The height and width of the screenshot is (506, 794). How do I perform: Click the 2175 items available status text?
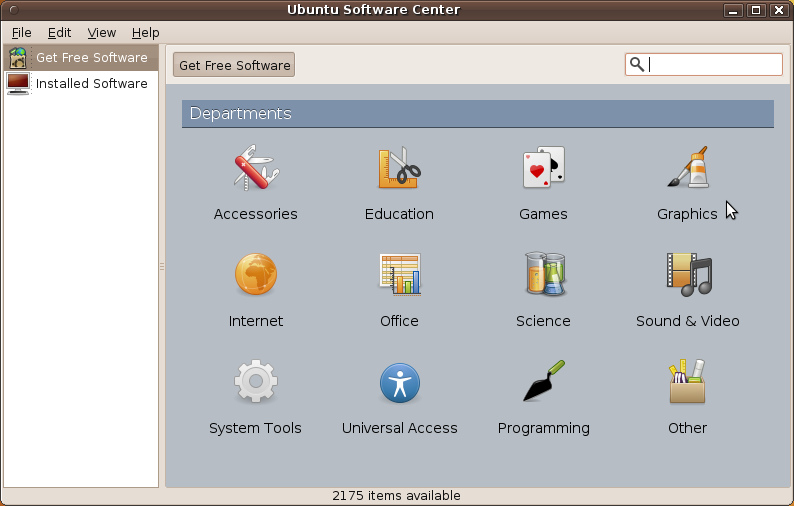tap(396, 495)
